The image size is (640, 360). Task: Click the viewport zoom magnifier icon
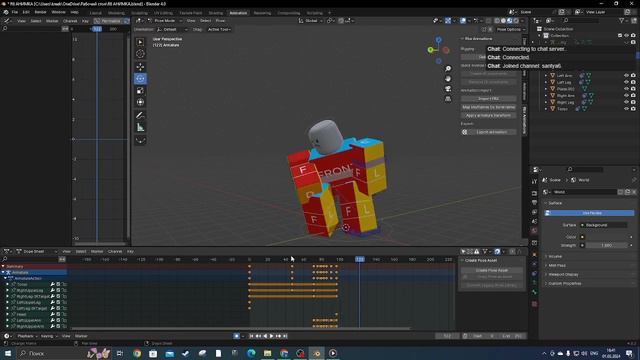point(448,69)
